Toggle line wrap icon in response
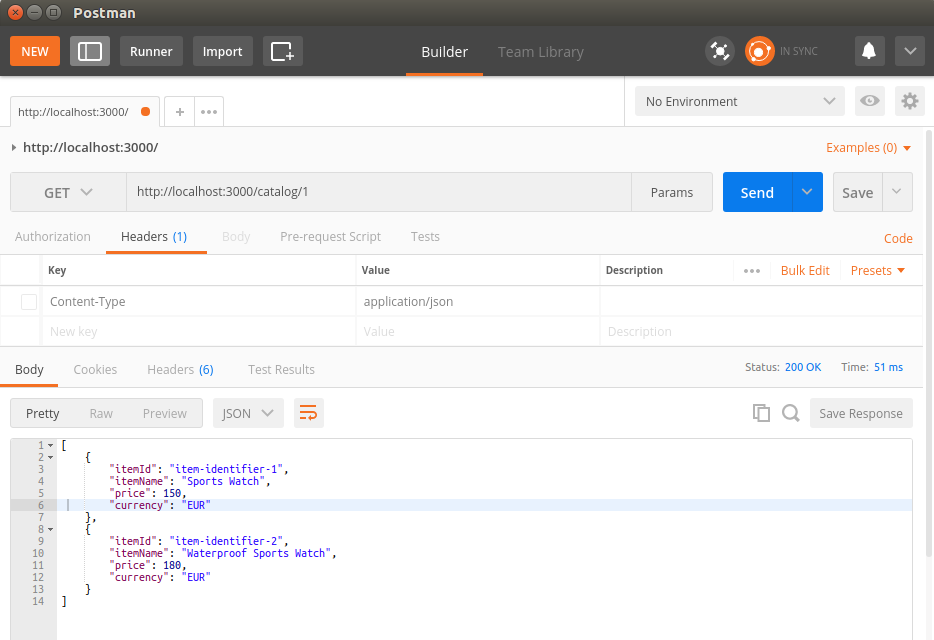 tap(308, 413)
